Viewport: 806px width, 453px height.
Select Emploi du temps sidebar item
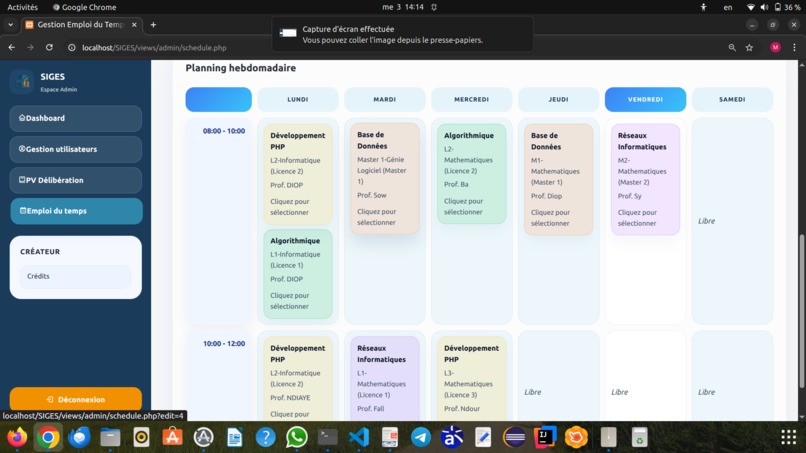coord(76,211)
